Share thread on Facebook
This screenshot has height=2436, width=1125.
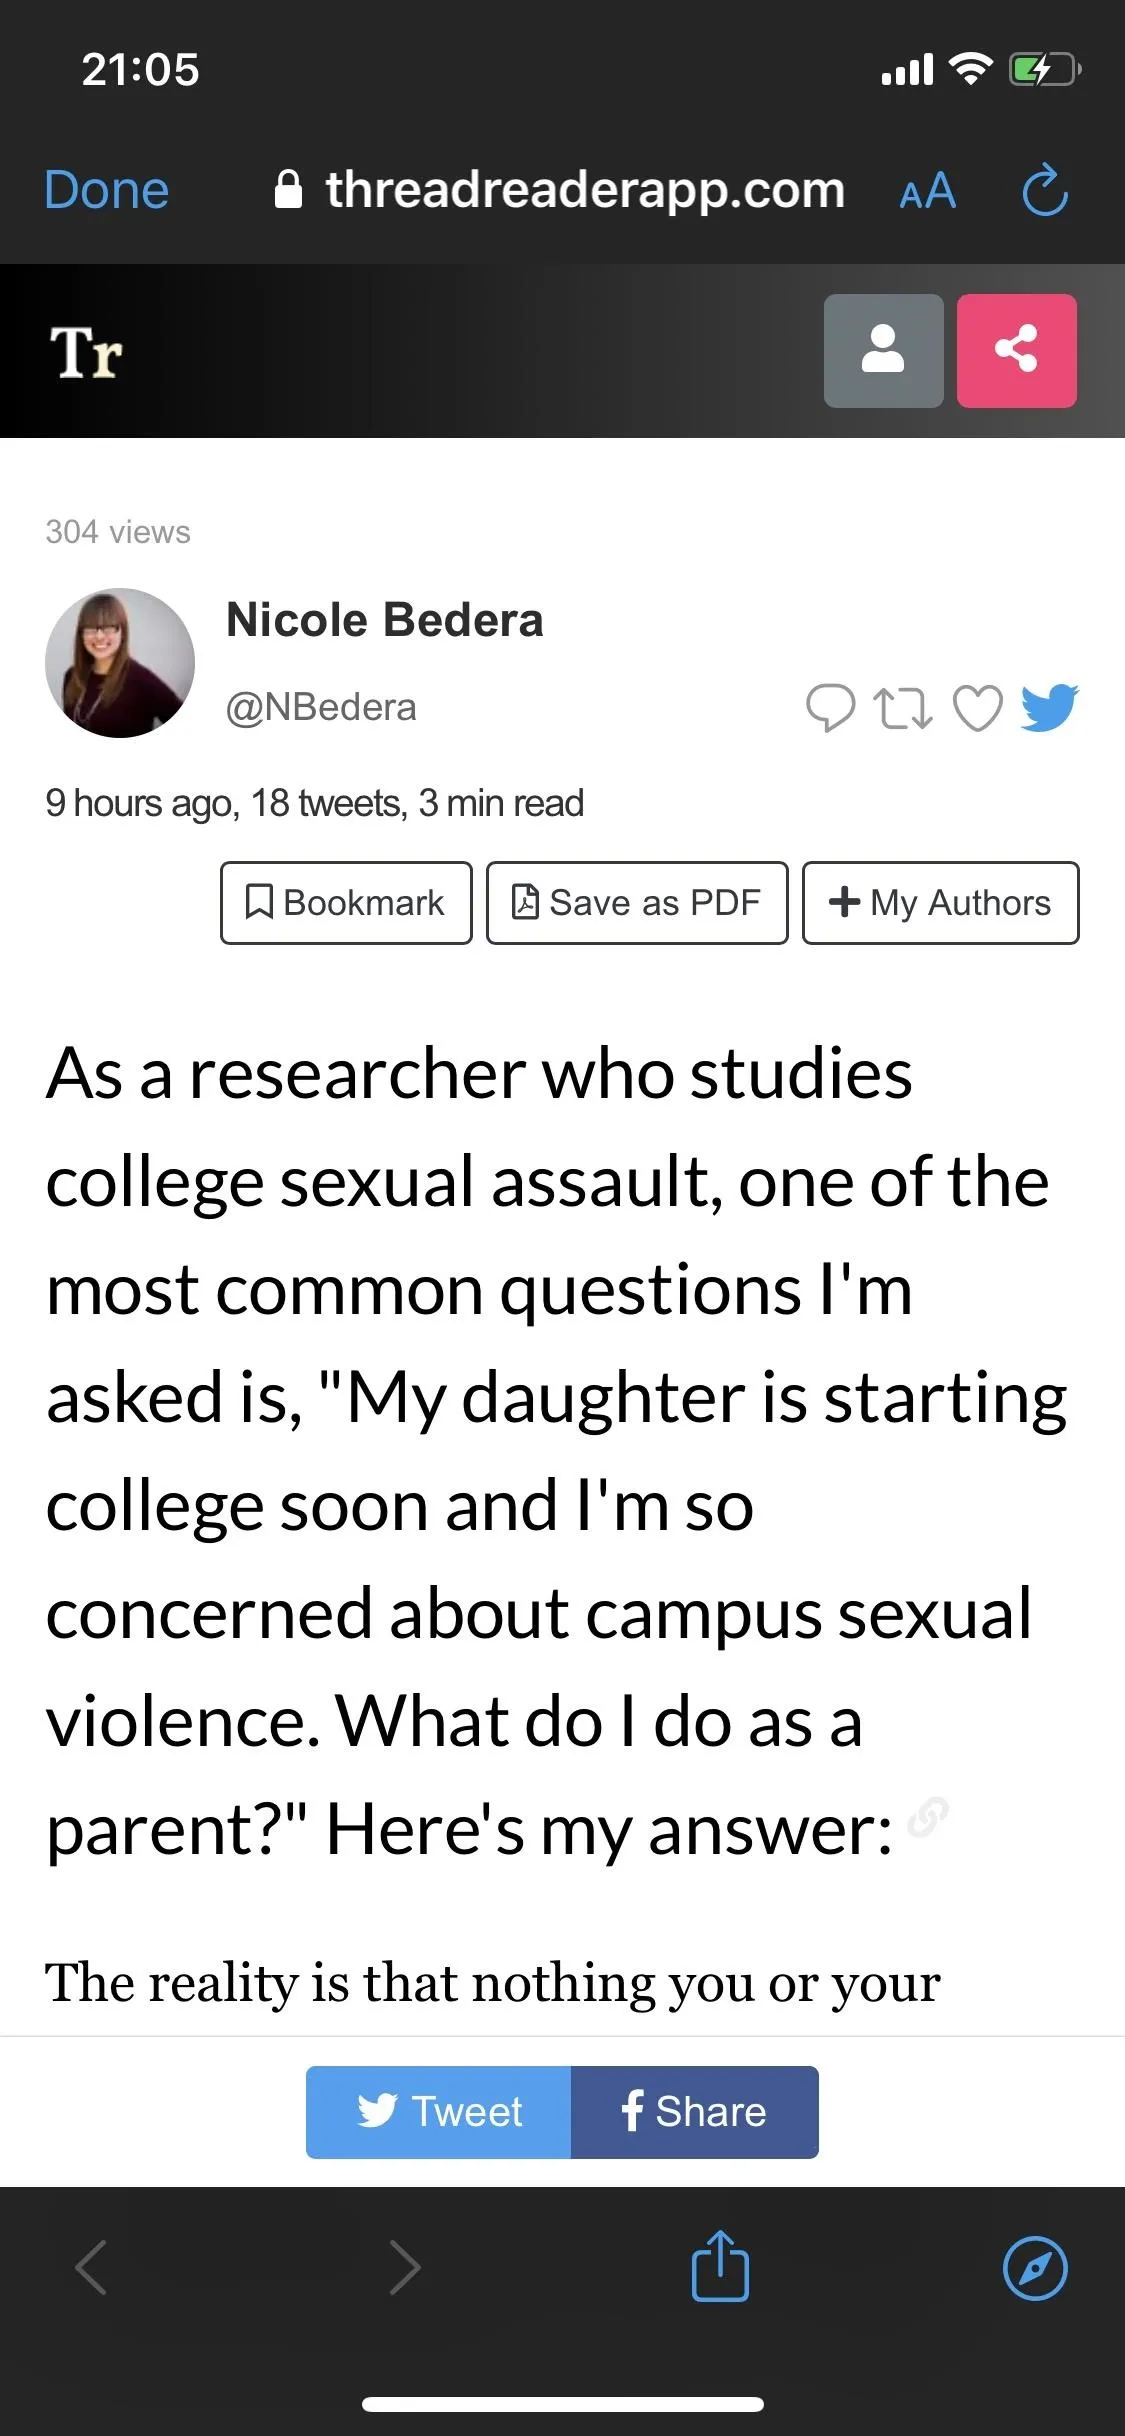pyautogui.click(x=695, y=2112)
